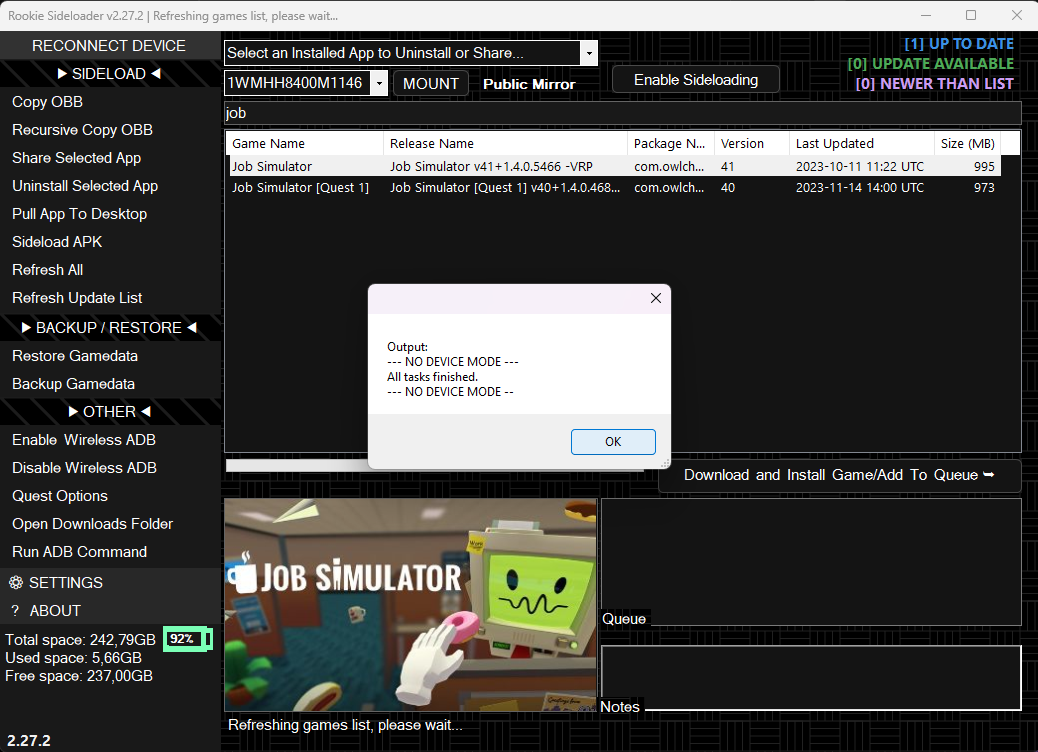Click the Job Simulator thumbnail image
The image size is (1038, 752).
coord(410,605)
